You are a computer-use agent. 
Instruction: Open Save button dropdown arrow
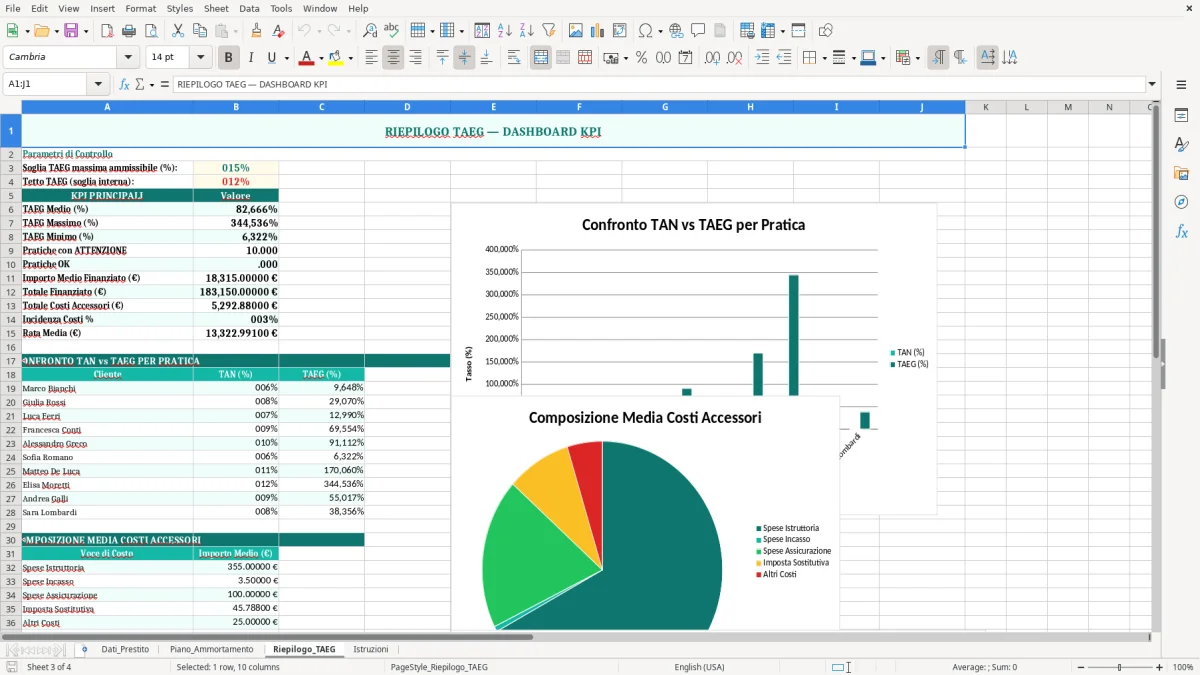(86, 31)
